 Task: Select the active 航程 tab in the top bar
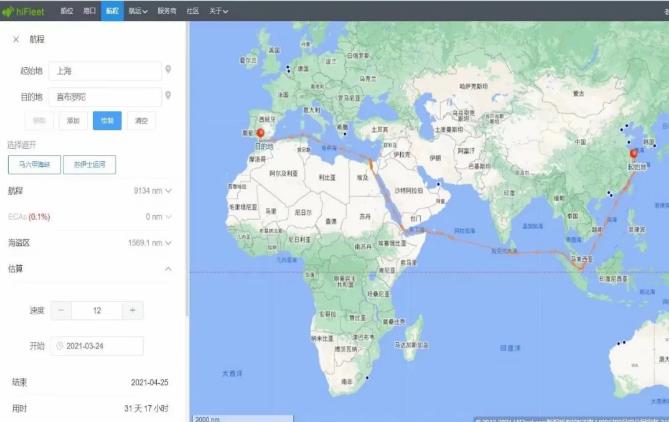112,11
